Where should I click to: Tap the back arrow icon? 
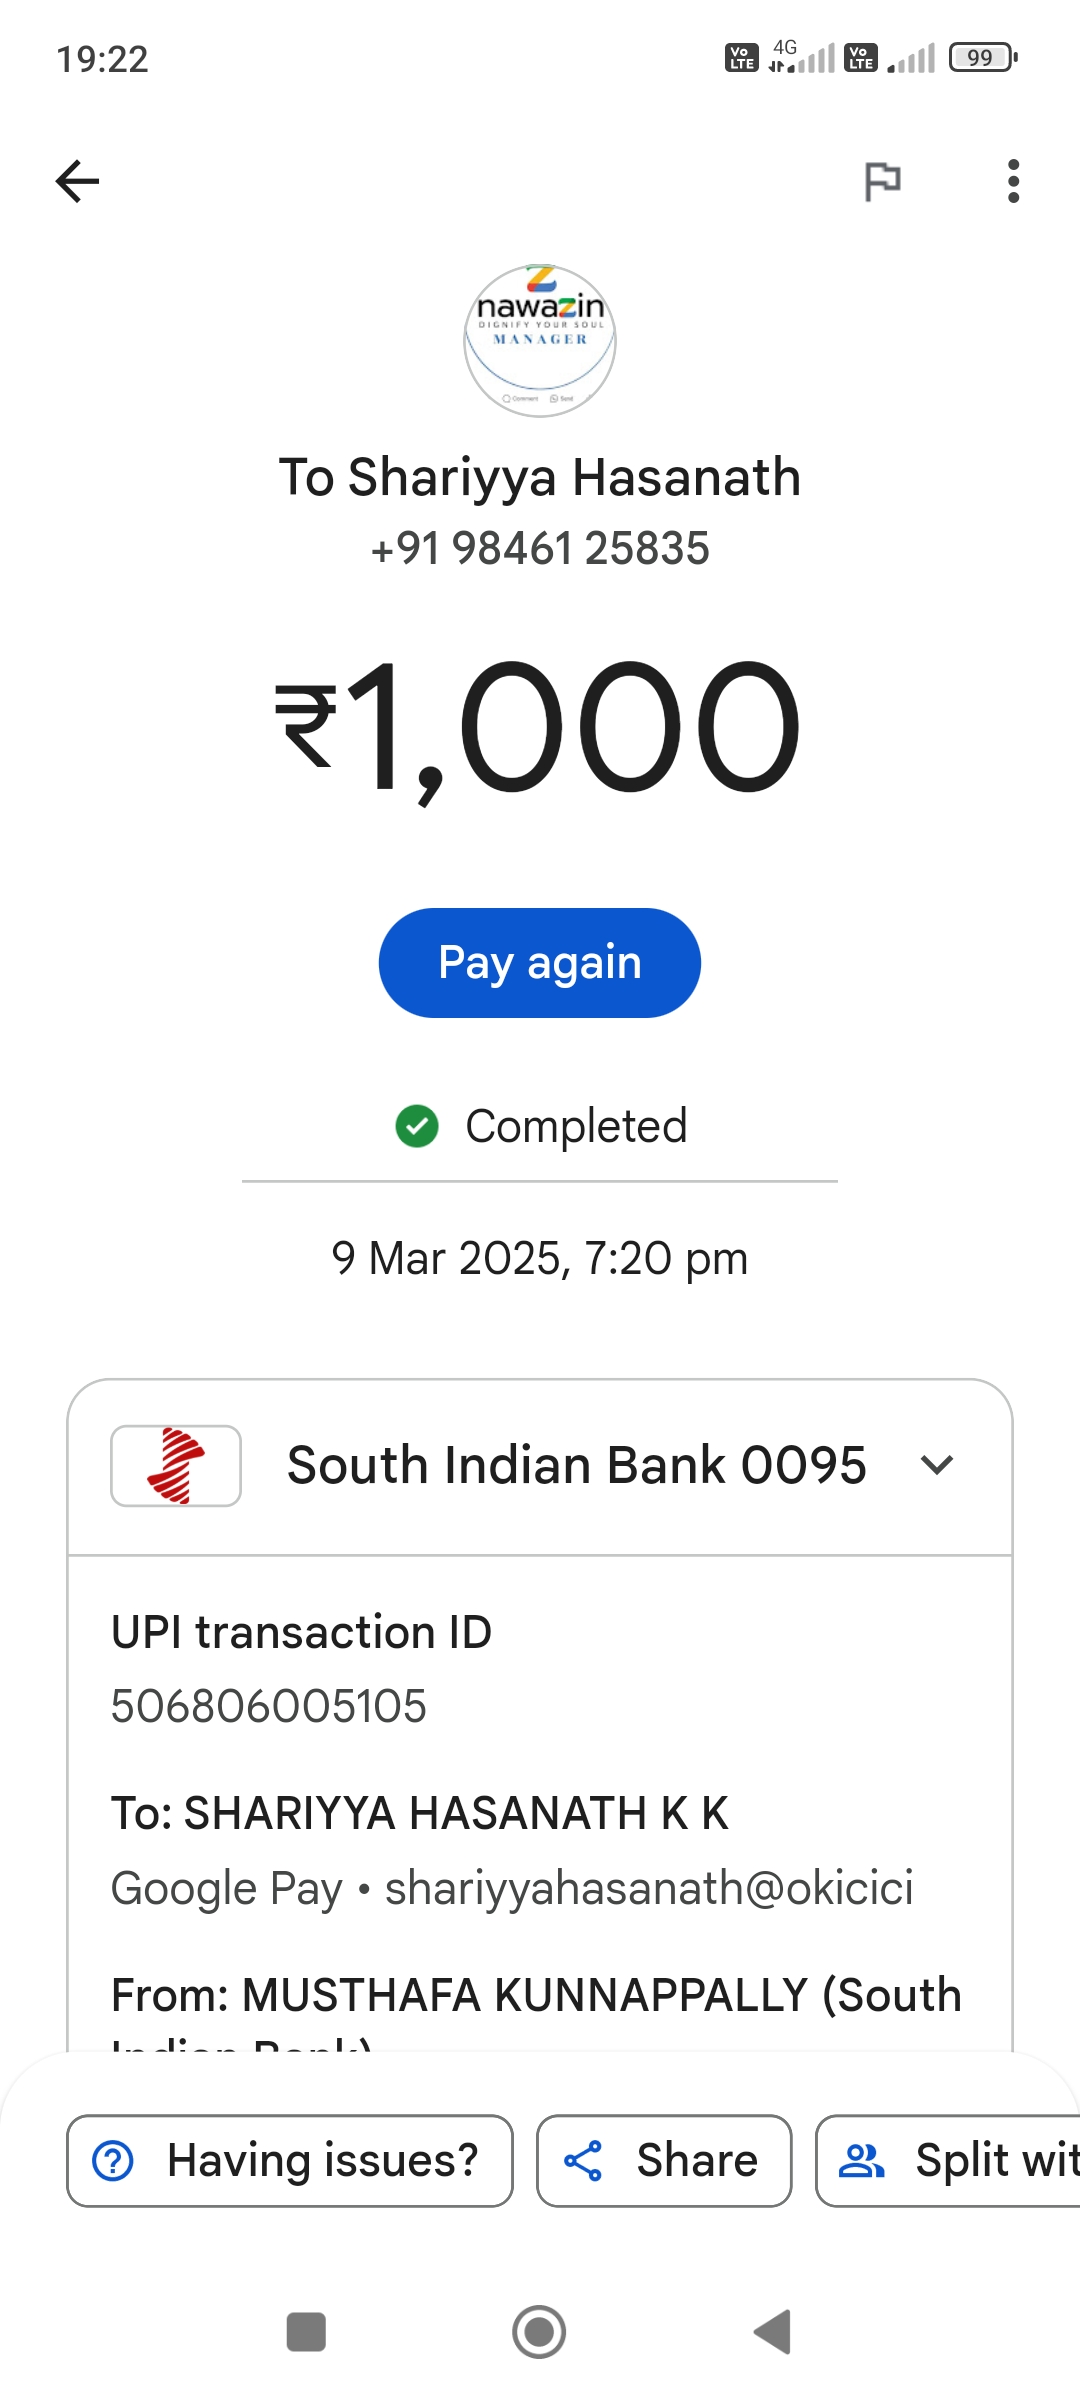[x=77, y=181]
